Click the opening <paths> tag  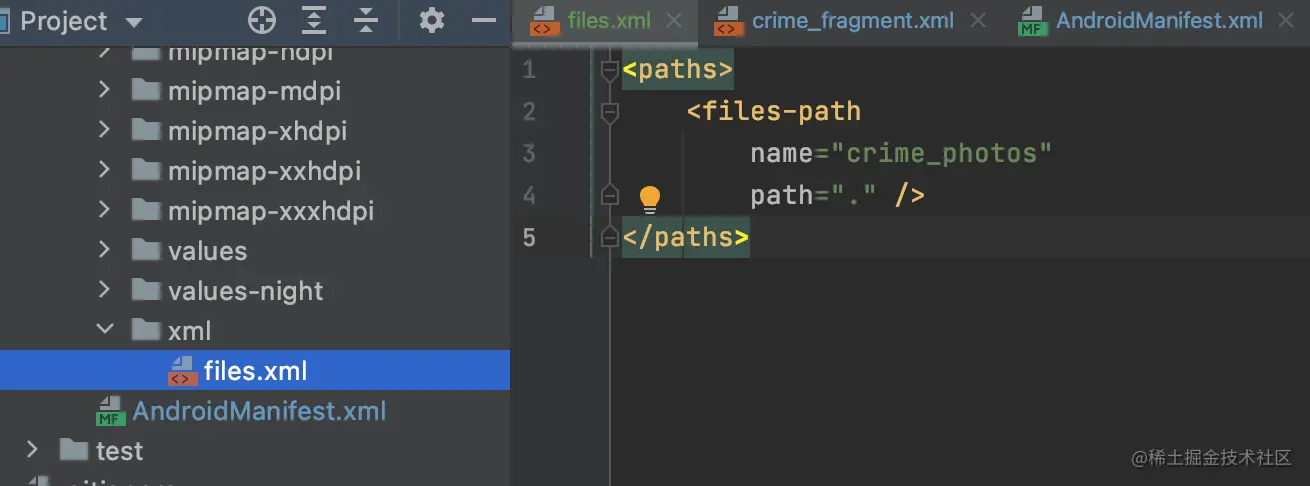[678, 70]
